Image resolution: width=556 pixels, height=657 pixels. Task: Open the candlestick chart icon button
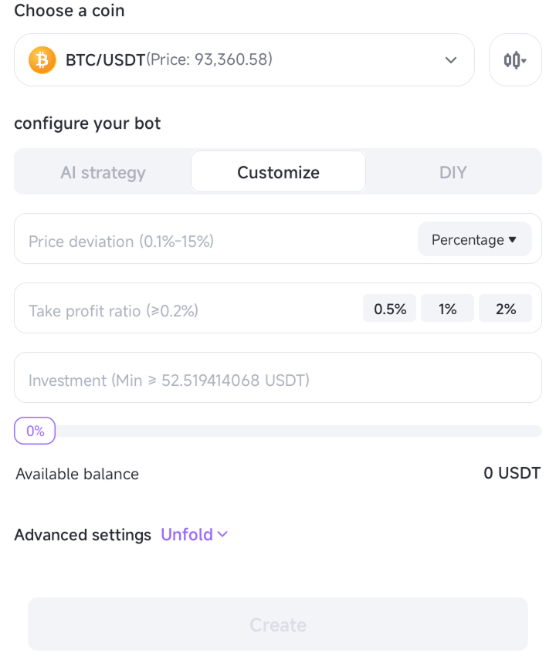(x=515, y=60)
